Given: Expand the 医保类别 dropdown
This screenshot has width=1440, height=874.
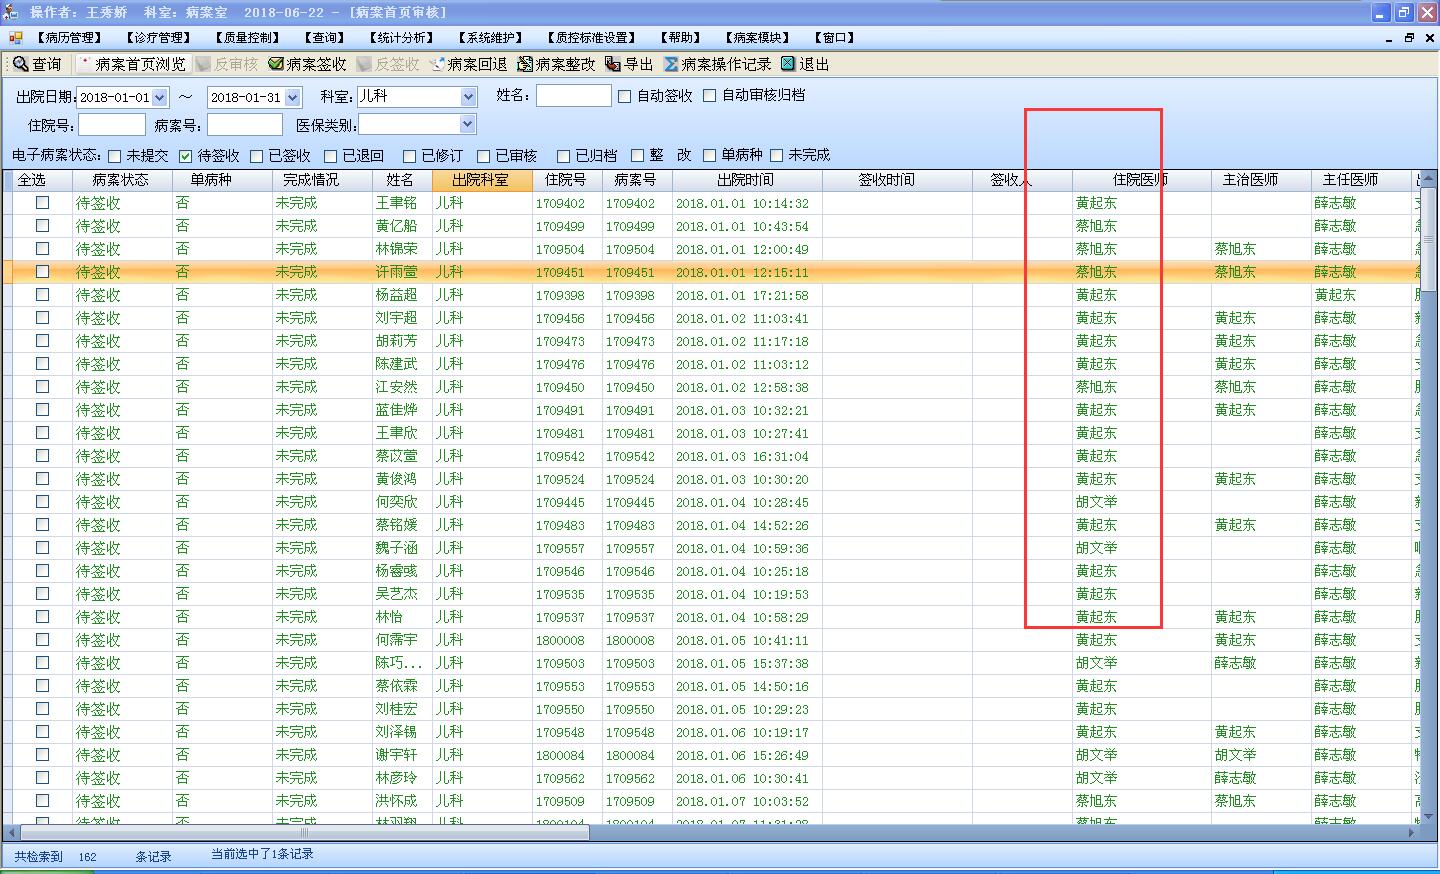Looking at the screenshot, I should point(469,125).
